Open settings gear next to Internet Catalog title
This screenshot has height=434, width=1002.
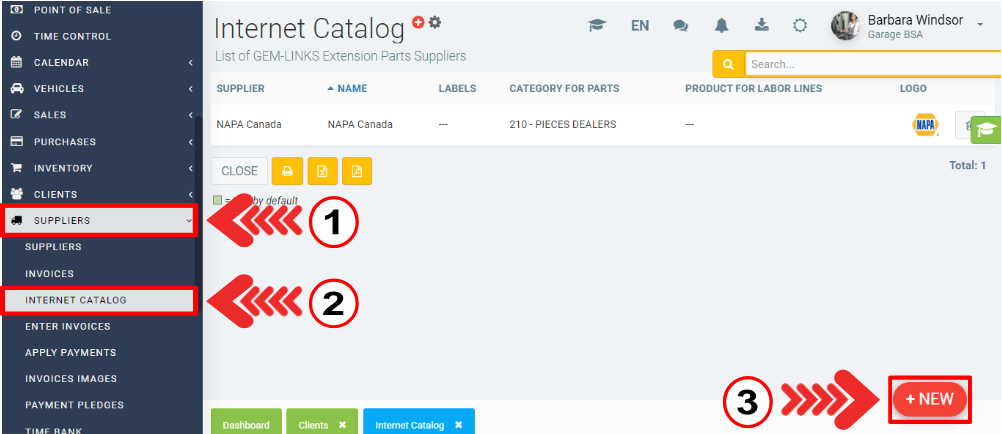click(435, 21)
